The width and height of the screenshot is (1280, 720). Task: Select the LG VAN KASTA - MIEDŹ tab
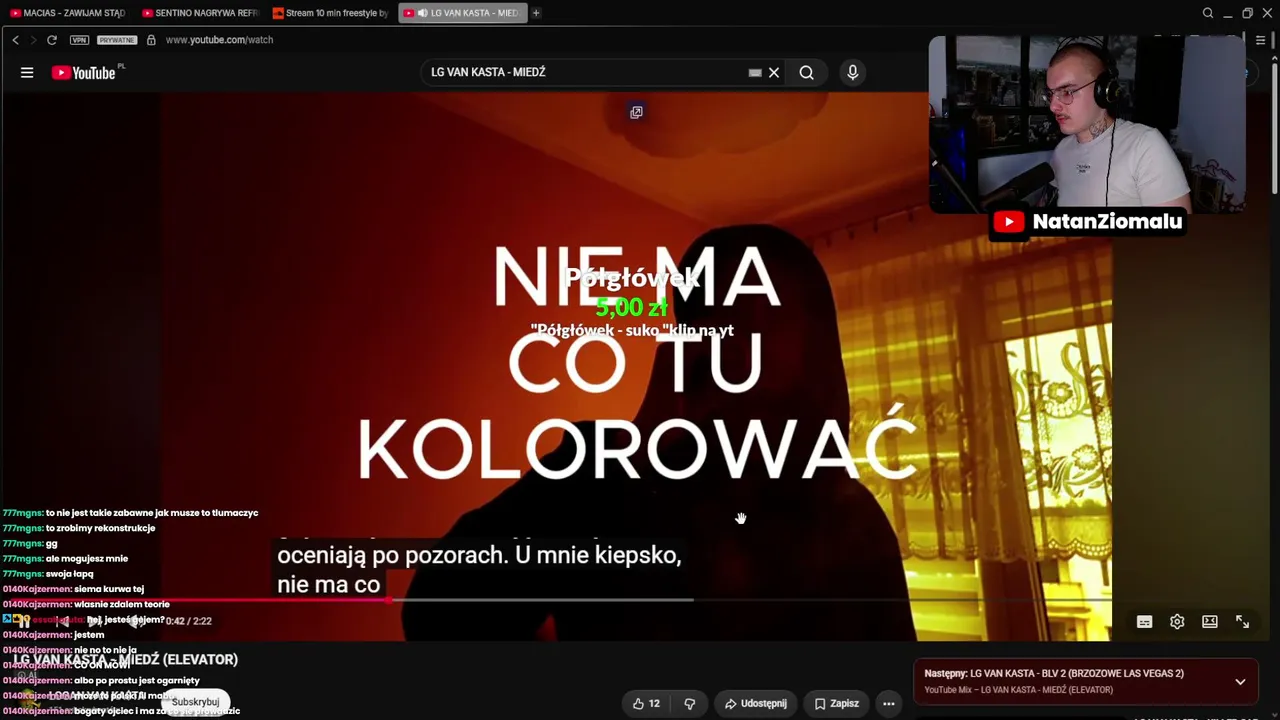[462, 13]
